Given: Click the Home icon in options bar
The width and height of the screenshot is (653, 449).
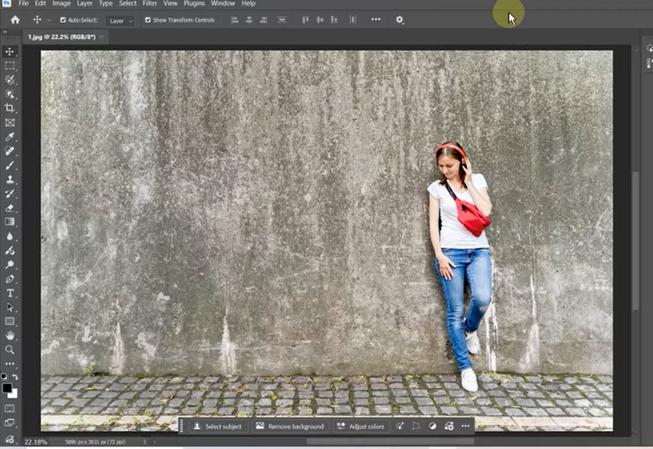Looking at the screenshot, I should tap(15, 19).
